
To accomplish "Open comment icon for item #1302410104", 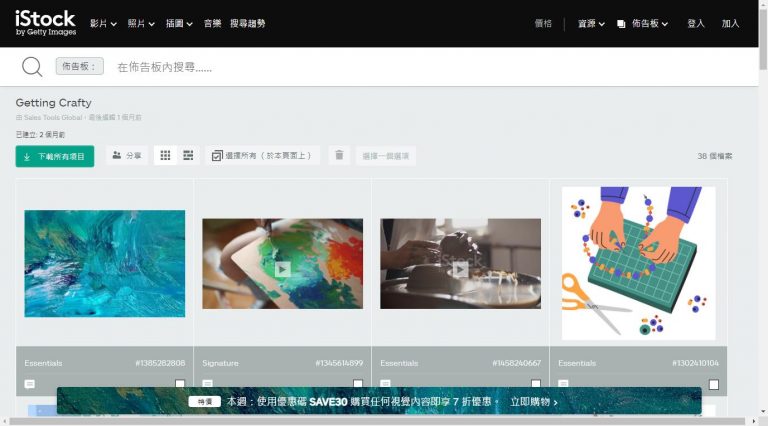I will 563,384.
